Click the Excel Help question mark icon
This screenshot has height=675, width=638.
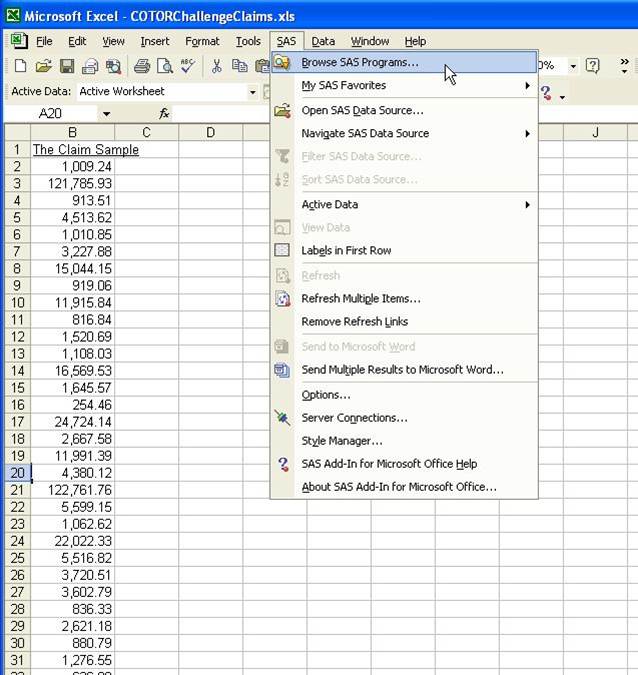click(593, 65)
